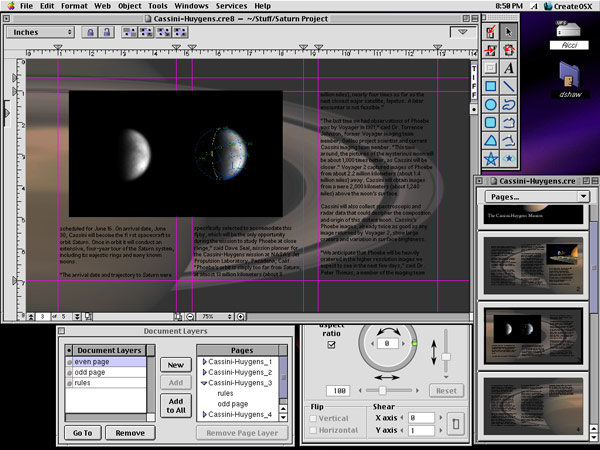Expand the Cassini-Huygens_1 page entry
Screen dimensions: 600x450
[x=205, y=360]
